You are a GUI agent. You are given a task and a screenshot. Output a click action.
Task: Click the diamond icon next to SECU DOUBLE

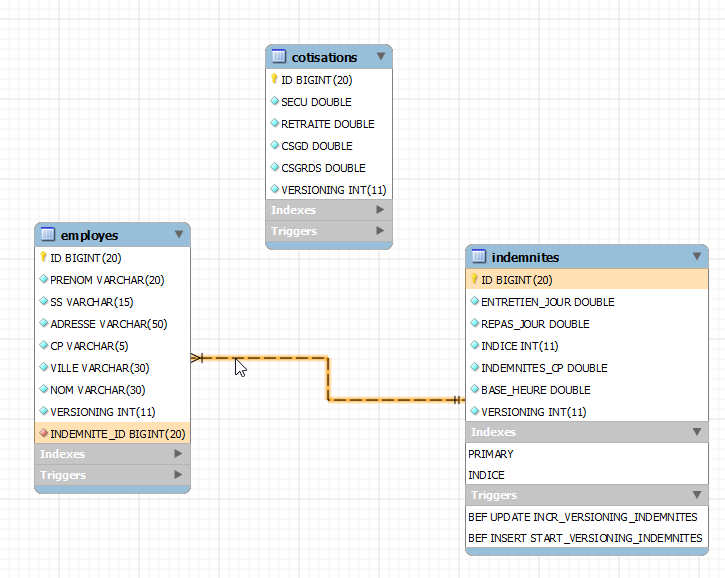coord(275,102)
